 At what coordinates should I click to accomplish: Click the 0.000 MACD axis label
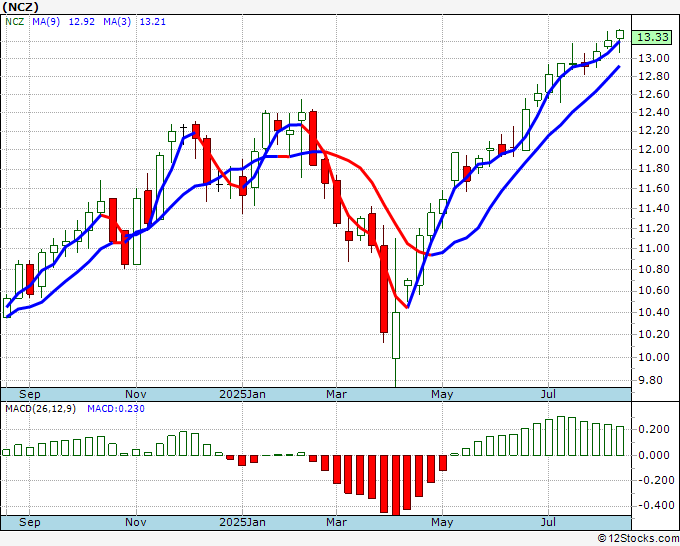(x=654, y=455)
